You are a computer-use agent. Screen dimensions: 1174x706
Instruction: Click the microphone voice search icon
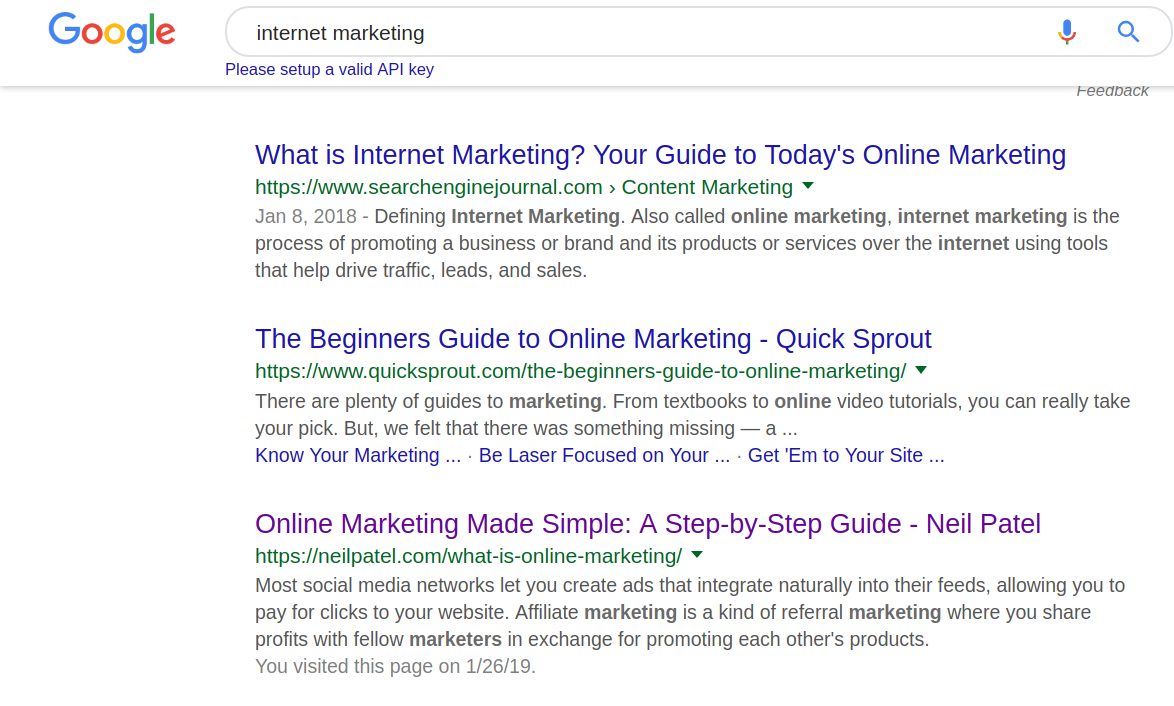point(1067,32)
